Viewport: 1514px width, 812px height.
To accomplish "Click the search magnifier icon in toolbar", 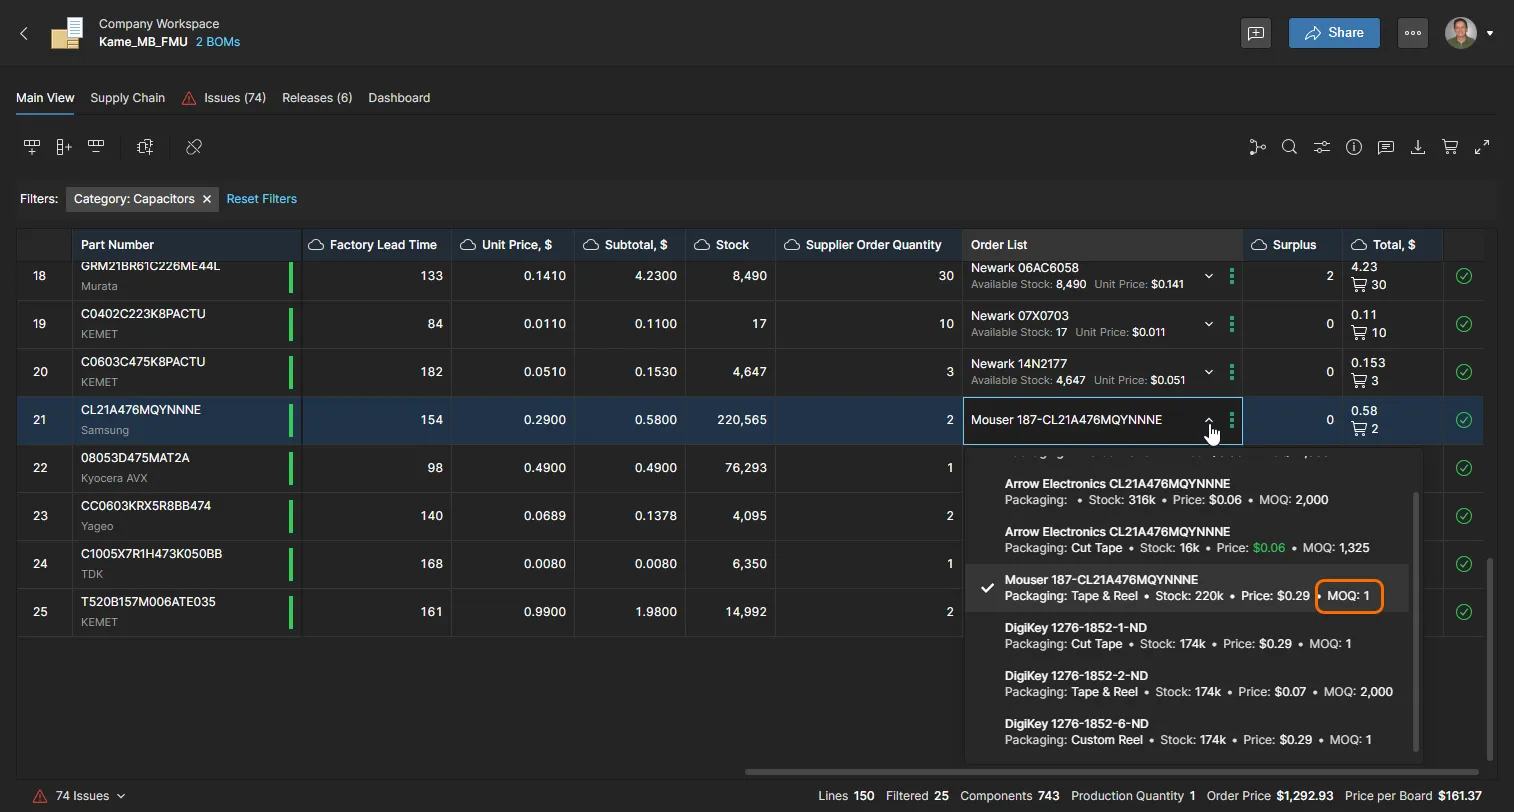I will point(1289,147).
